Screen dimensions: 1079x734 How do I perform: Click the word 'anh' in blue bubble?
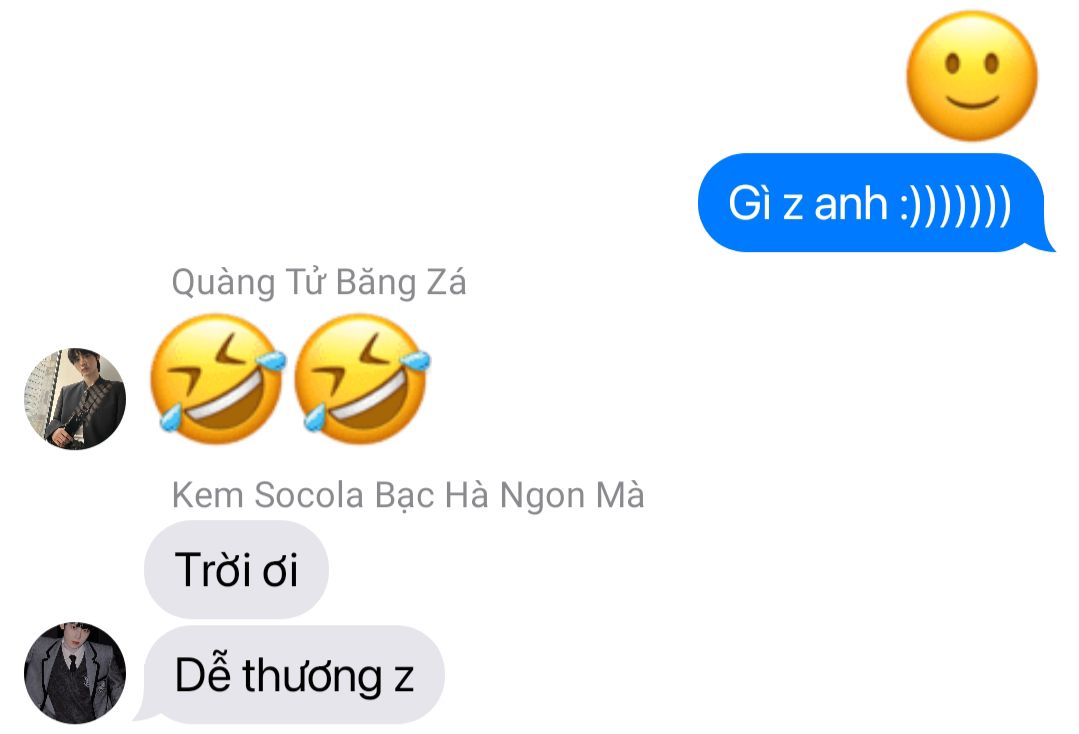tap(851, 204)
